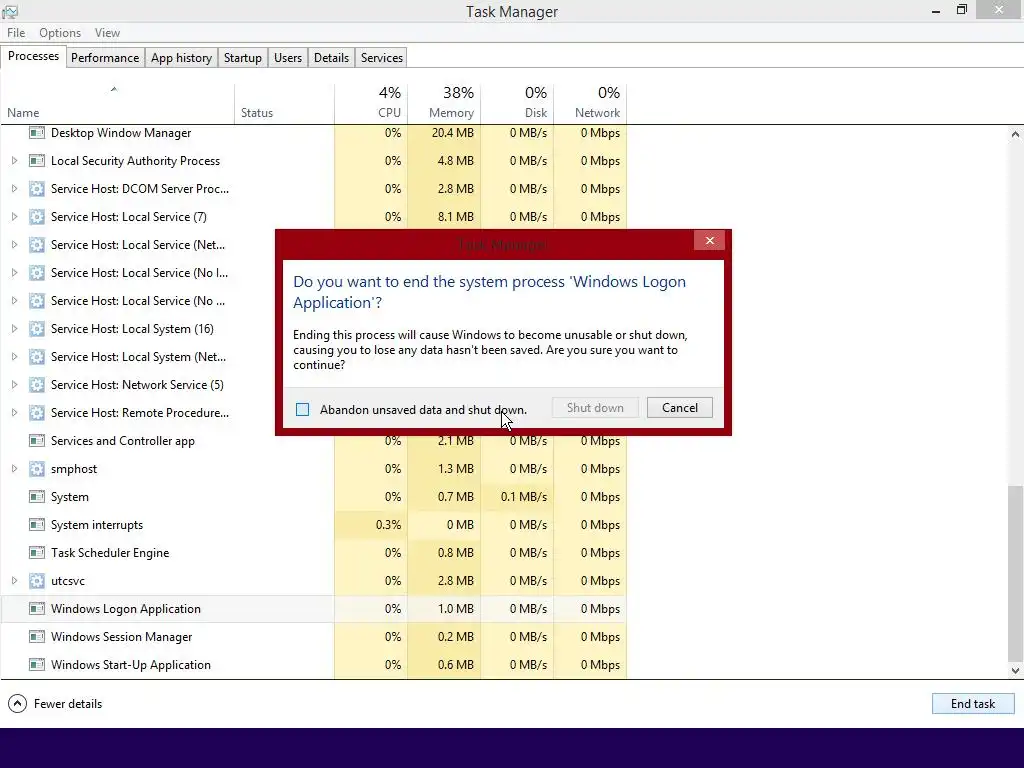1024x768 pixels.
Task: Click gear icon of Local Service (7)
Action: click(x=37, y=217)
